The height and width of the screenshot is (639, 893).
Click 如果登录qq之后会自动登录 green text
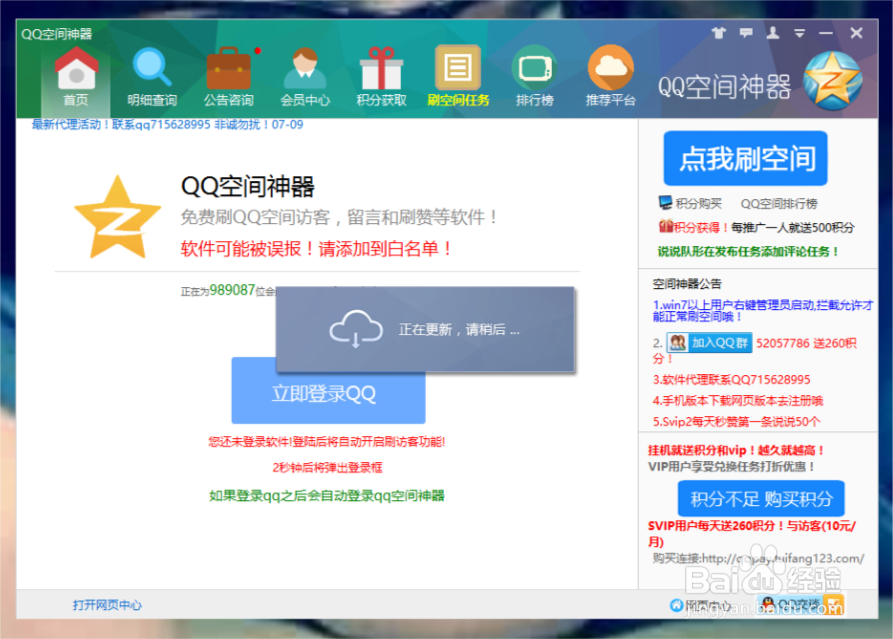coord(326,495)
